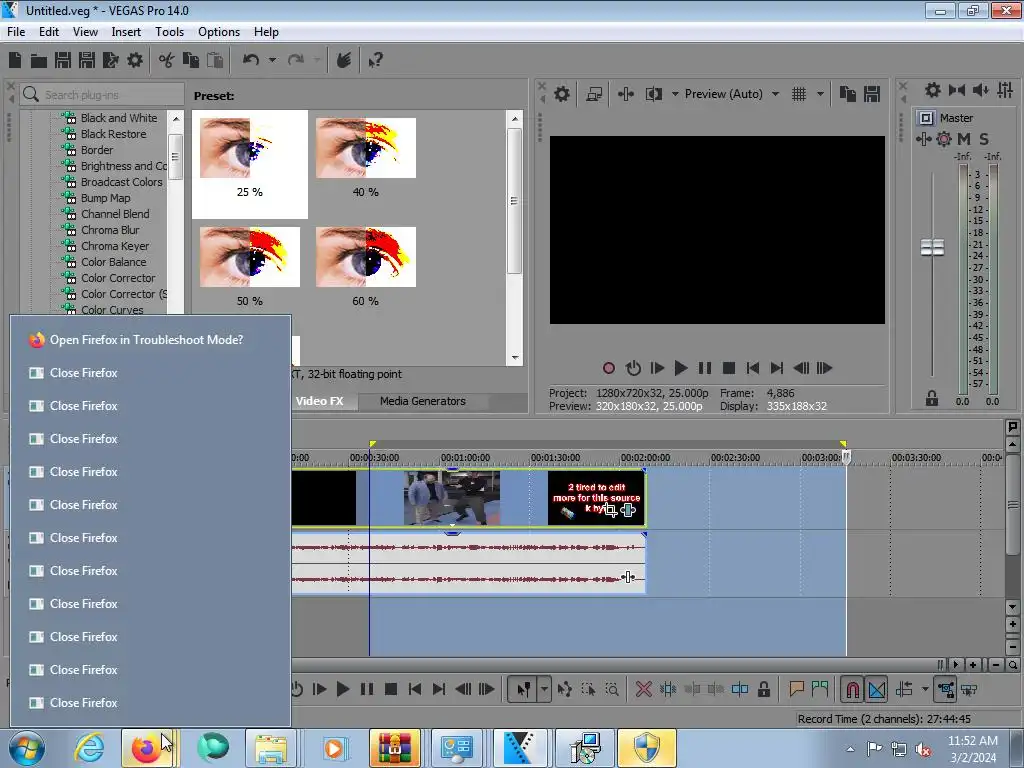The height and width of the screenshot is (768, 1024).
Task: Play from the preview window transport
Action: click(680, 368)
